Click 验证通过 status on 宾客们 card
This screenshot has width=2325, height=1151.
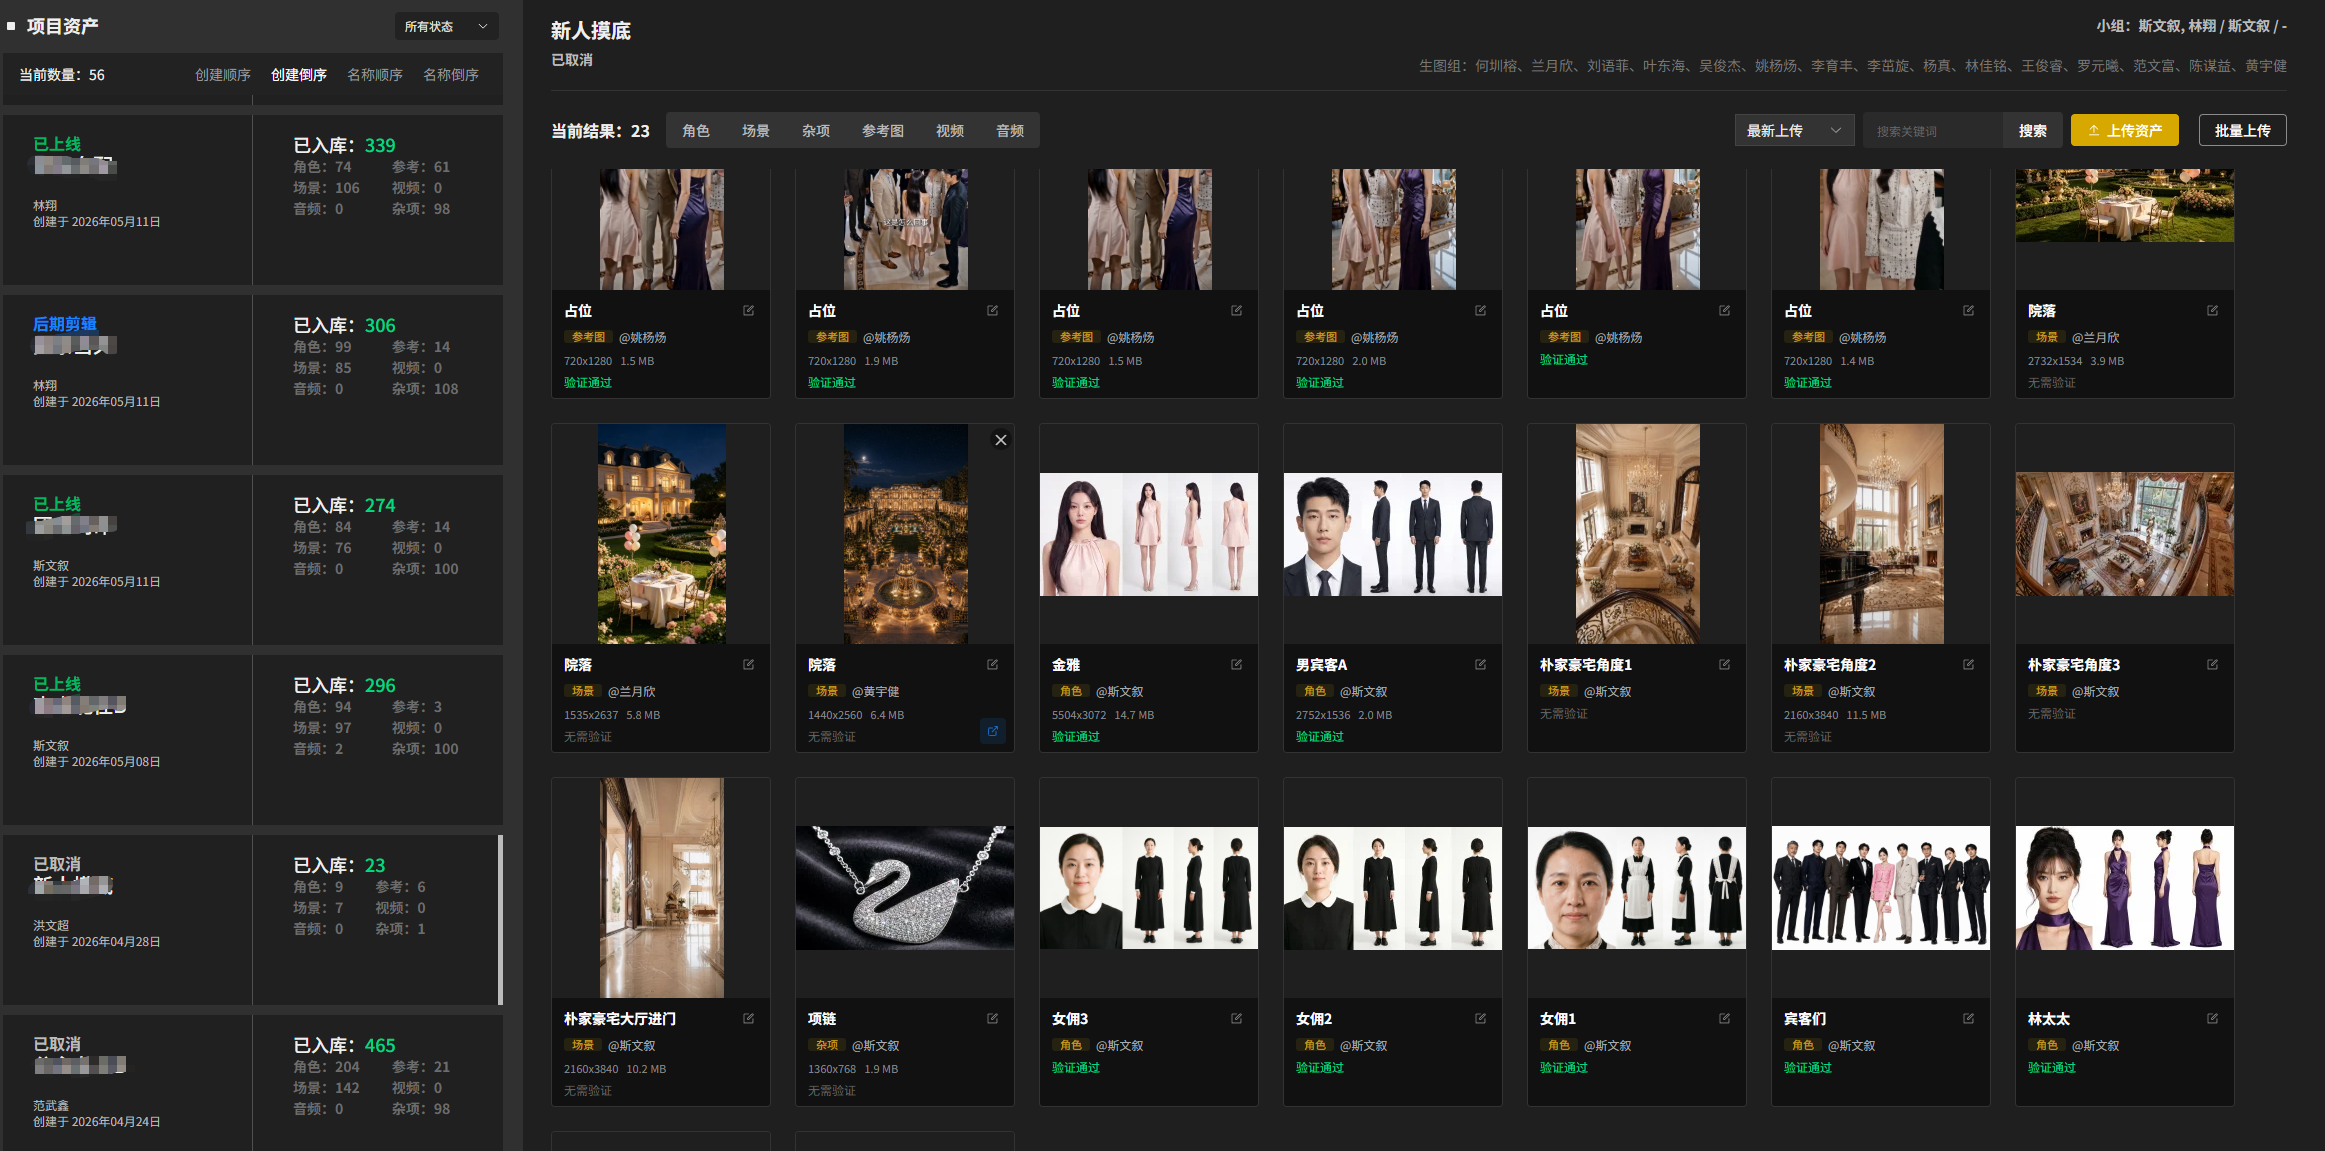pyautogui.click(x=1808, y=1068)
